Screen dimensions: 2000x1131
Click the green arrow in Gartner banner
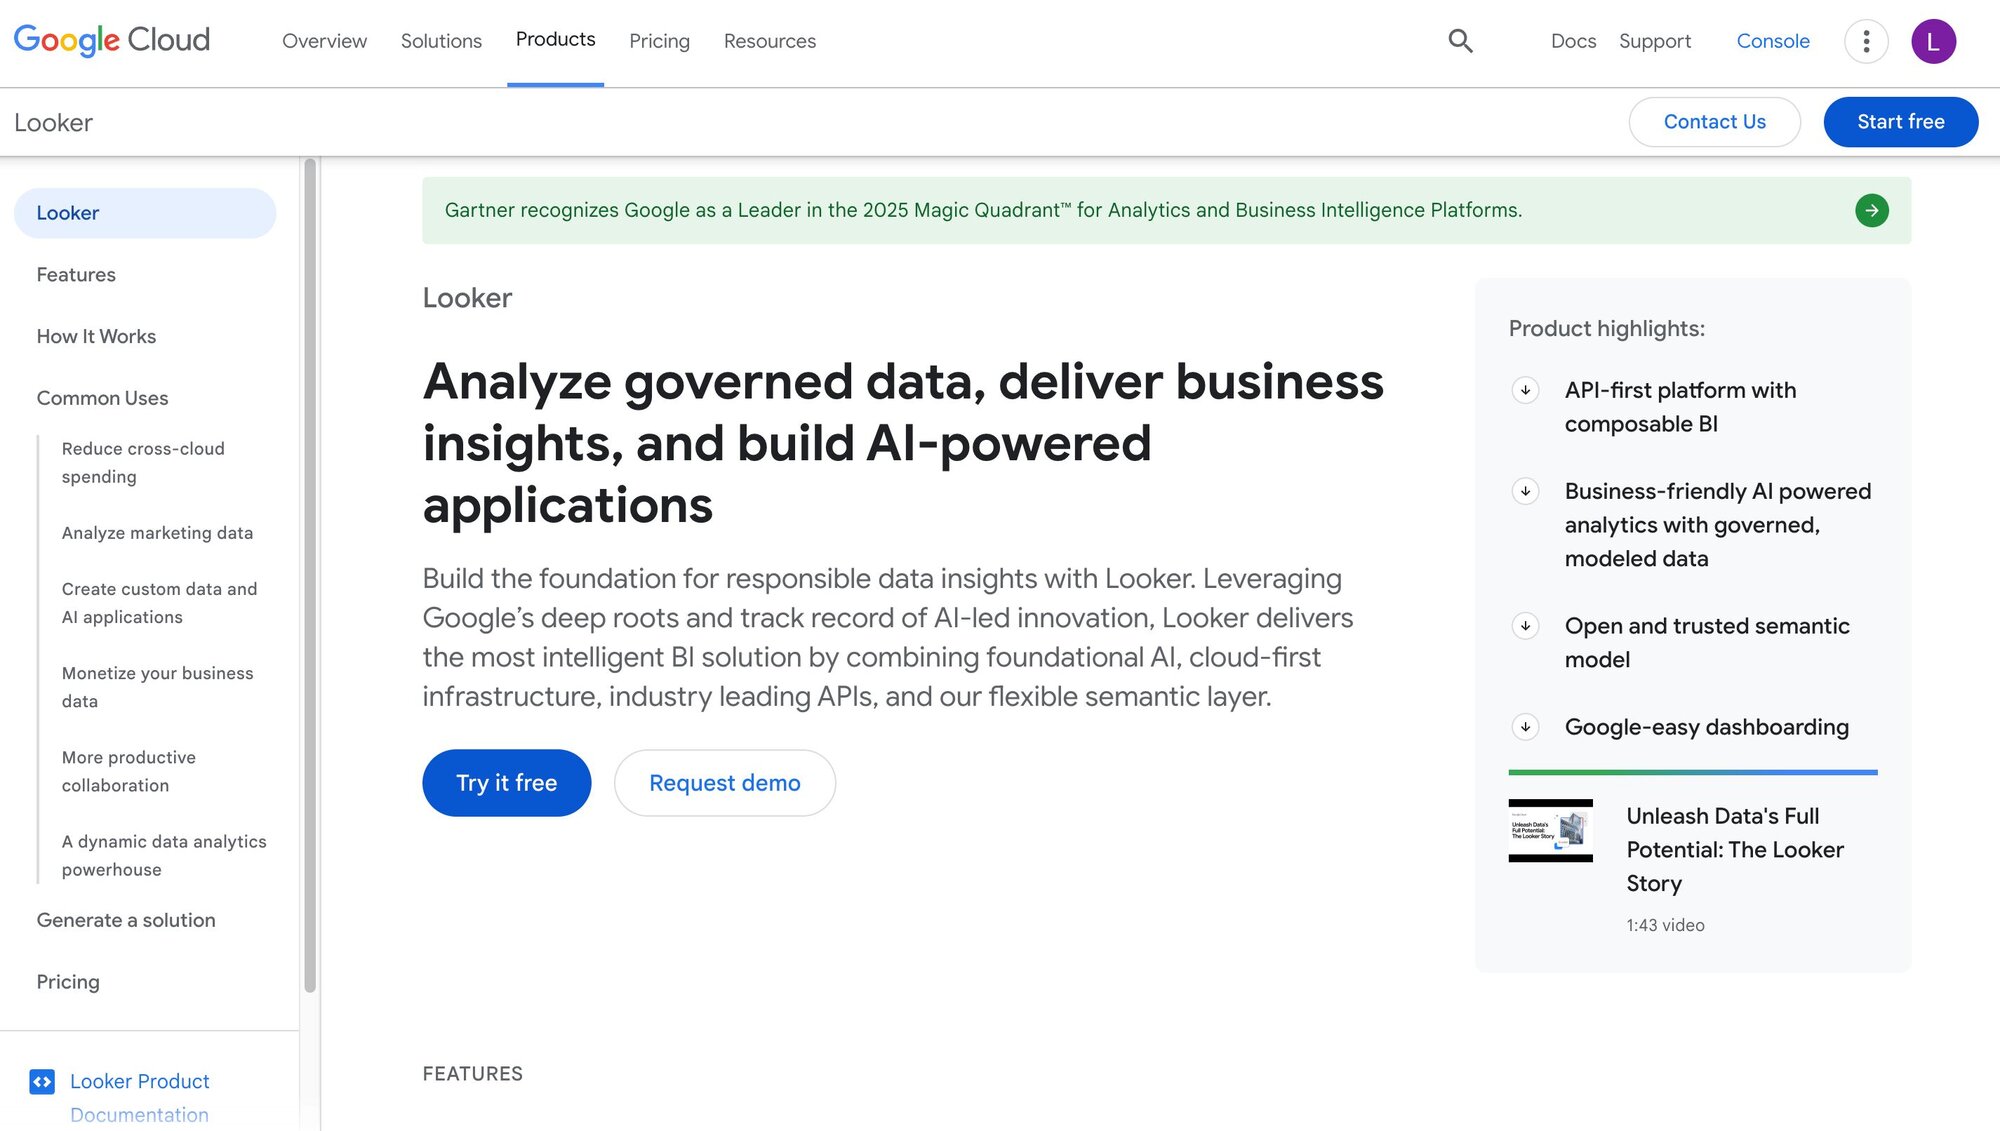(1871, 210)
